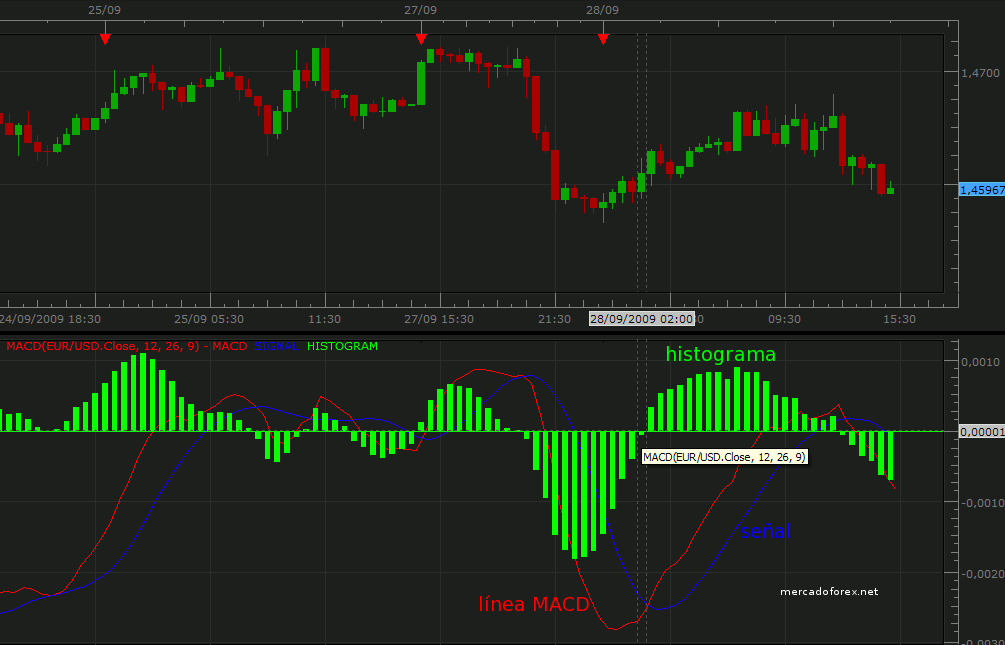
Task: Select the red triangle marker under 27/09
Action: (x=421, y=39)
